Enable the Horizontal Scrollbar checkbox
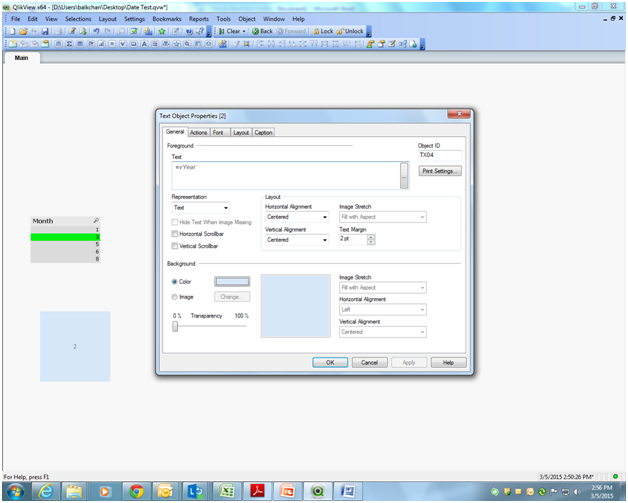Image resolution: width=628 pixels, height=503 pixels. coord(175,233)
